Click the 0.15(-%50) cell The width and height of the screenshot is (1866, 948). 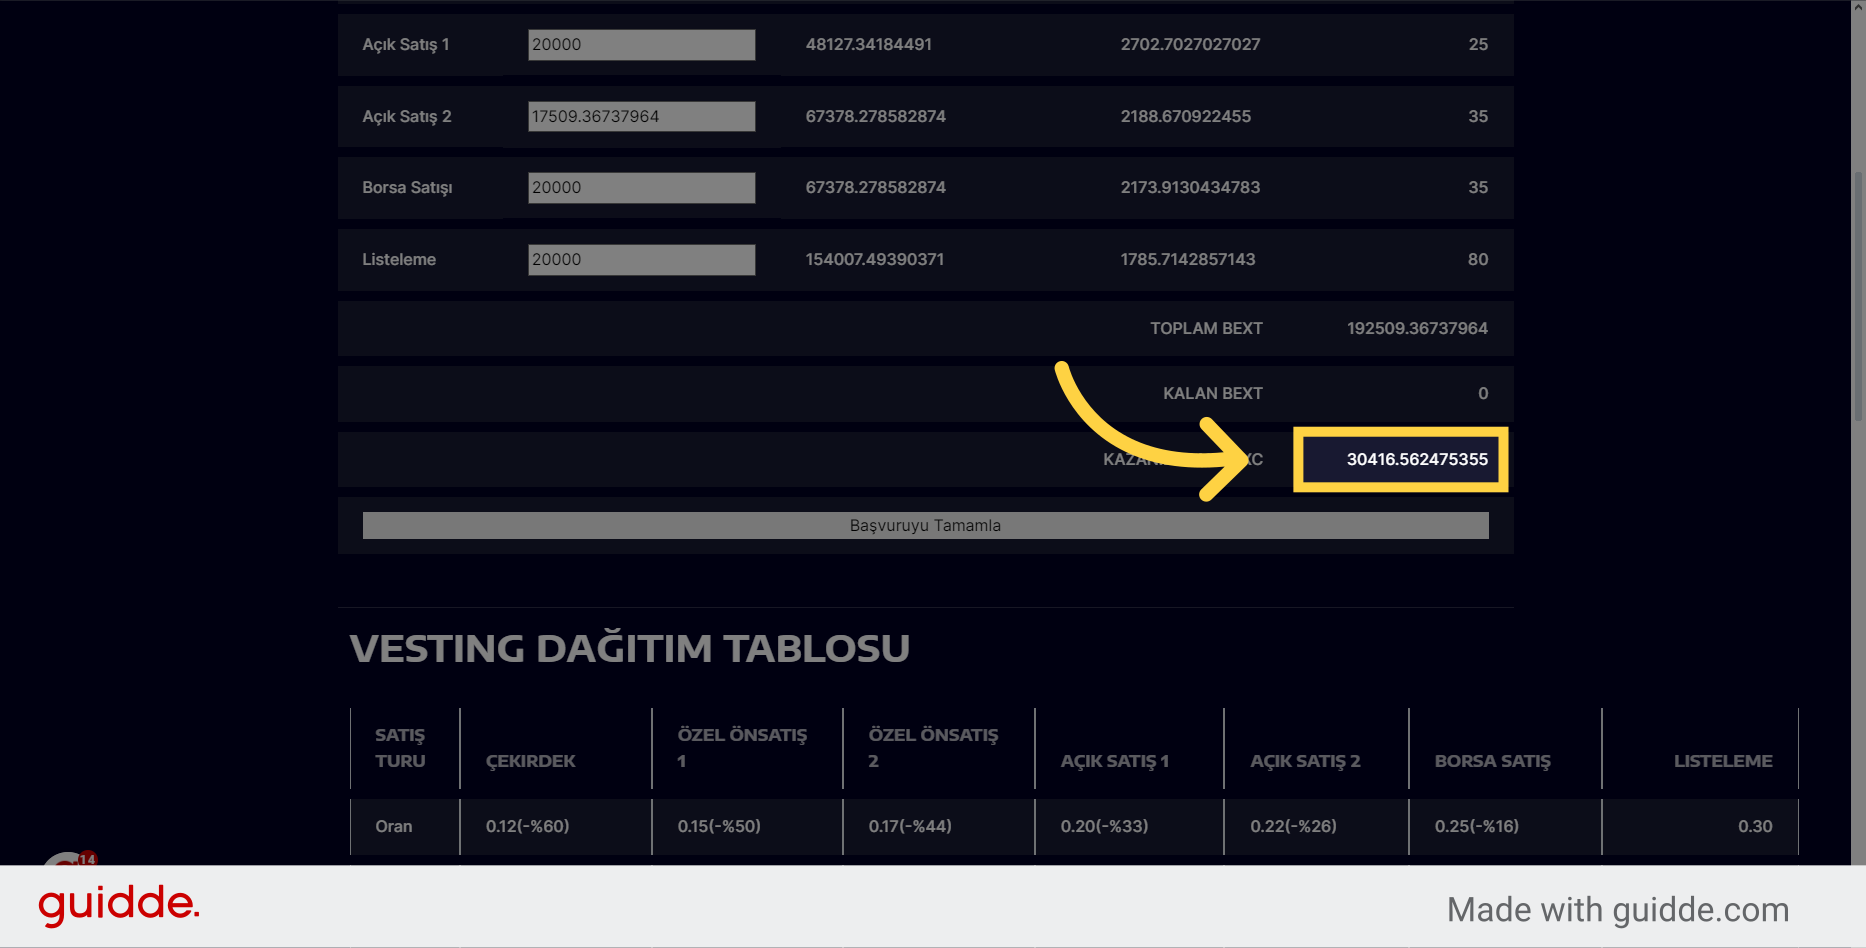tap(719, 826)
